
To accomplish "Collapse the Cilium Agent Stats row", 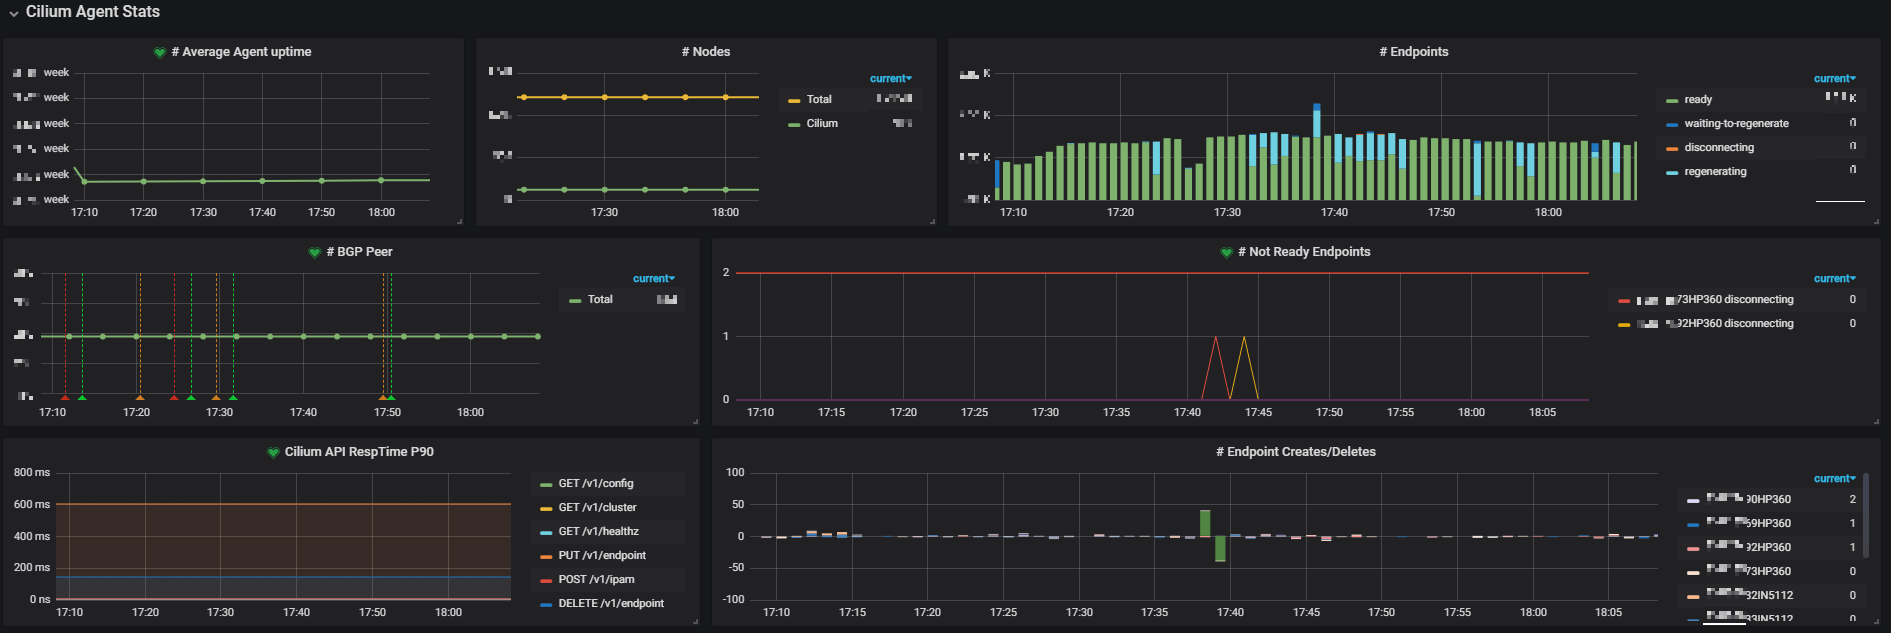I will tap(14, 13).
